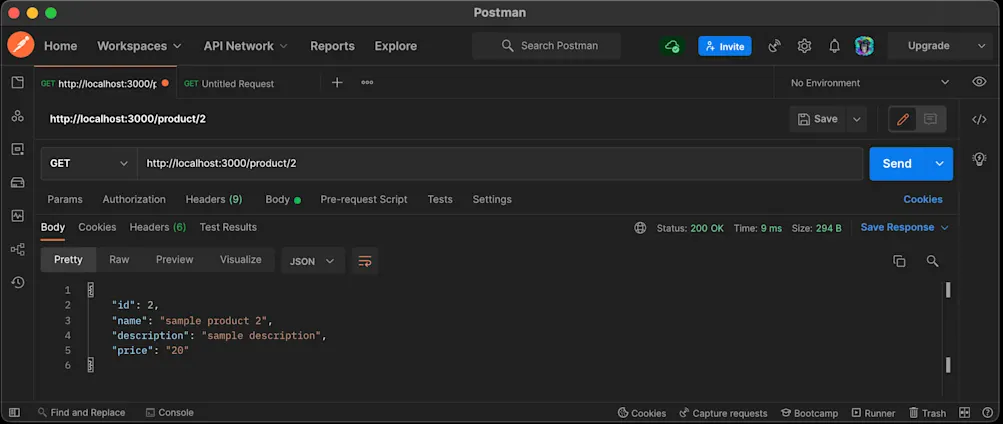Open the request Settings tab

(492, 200)
